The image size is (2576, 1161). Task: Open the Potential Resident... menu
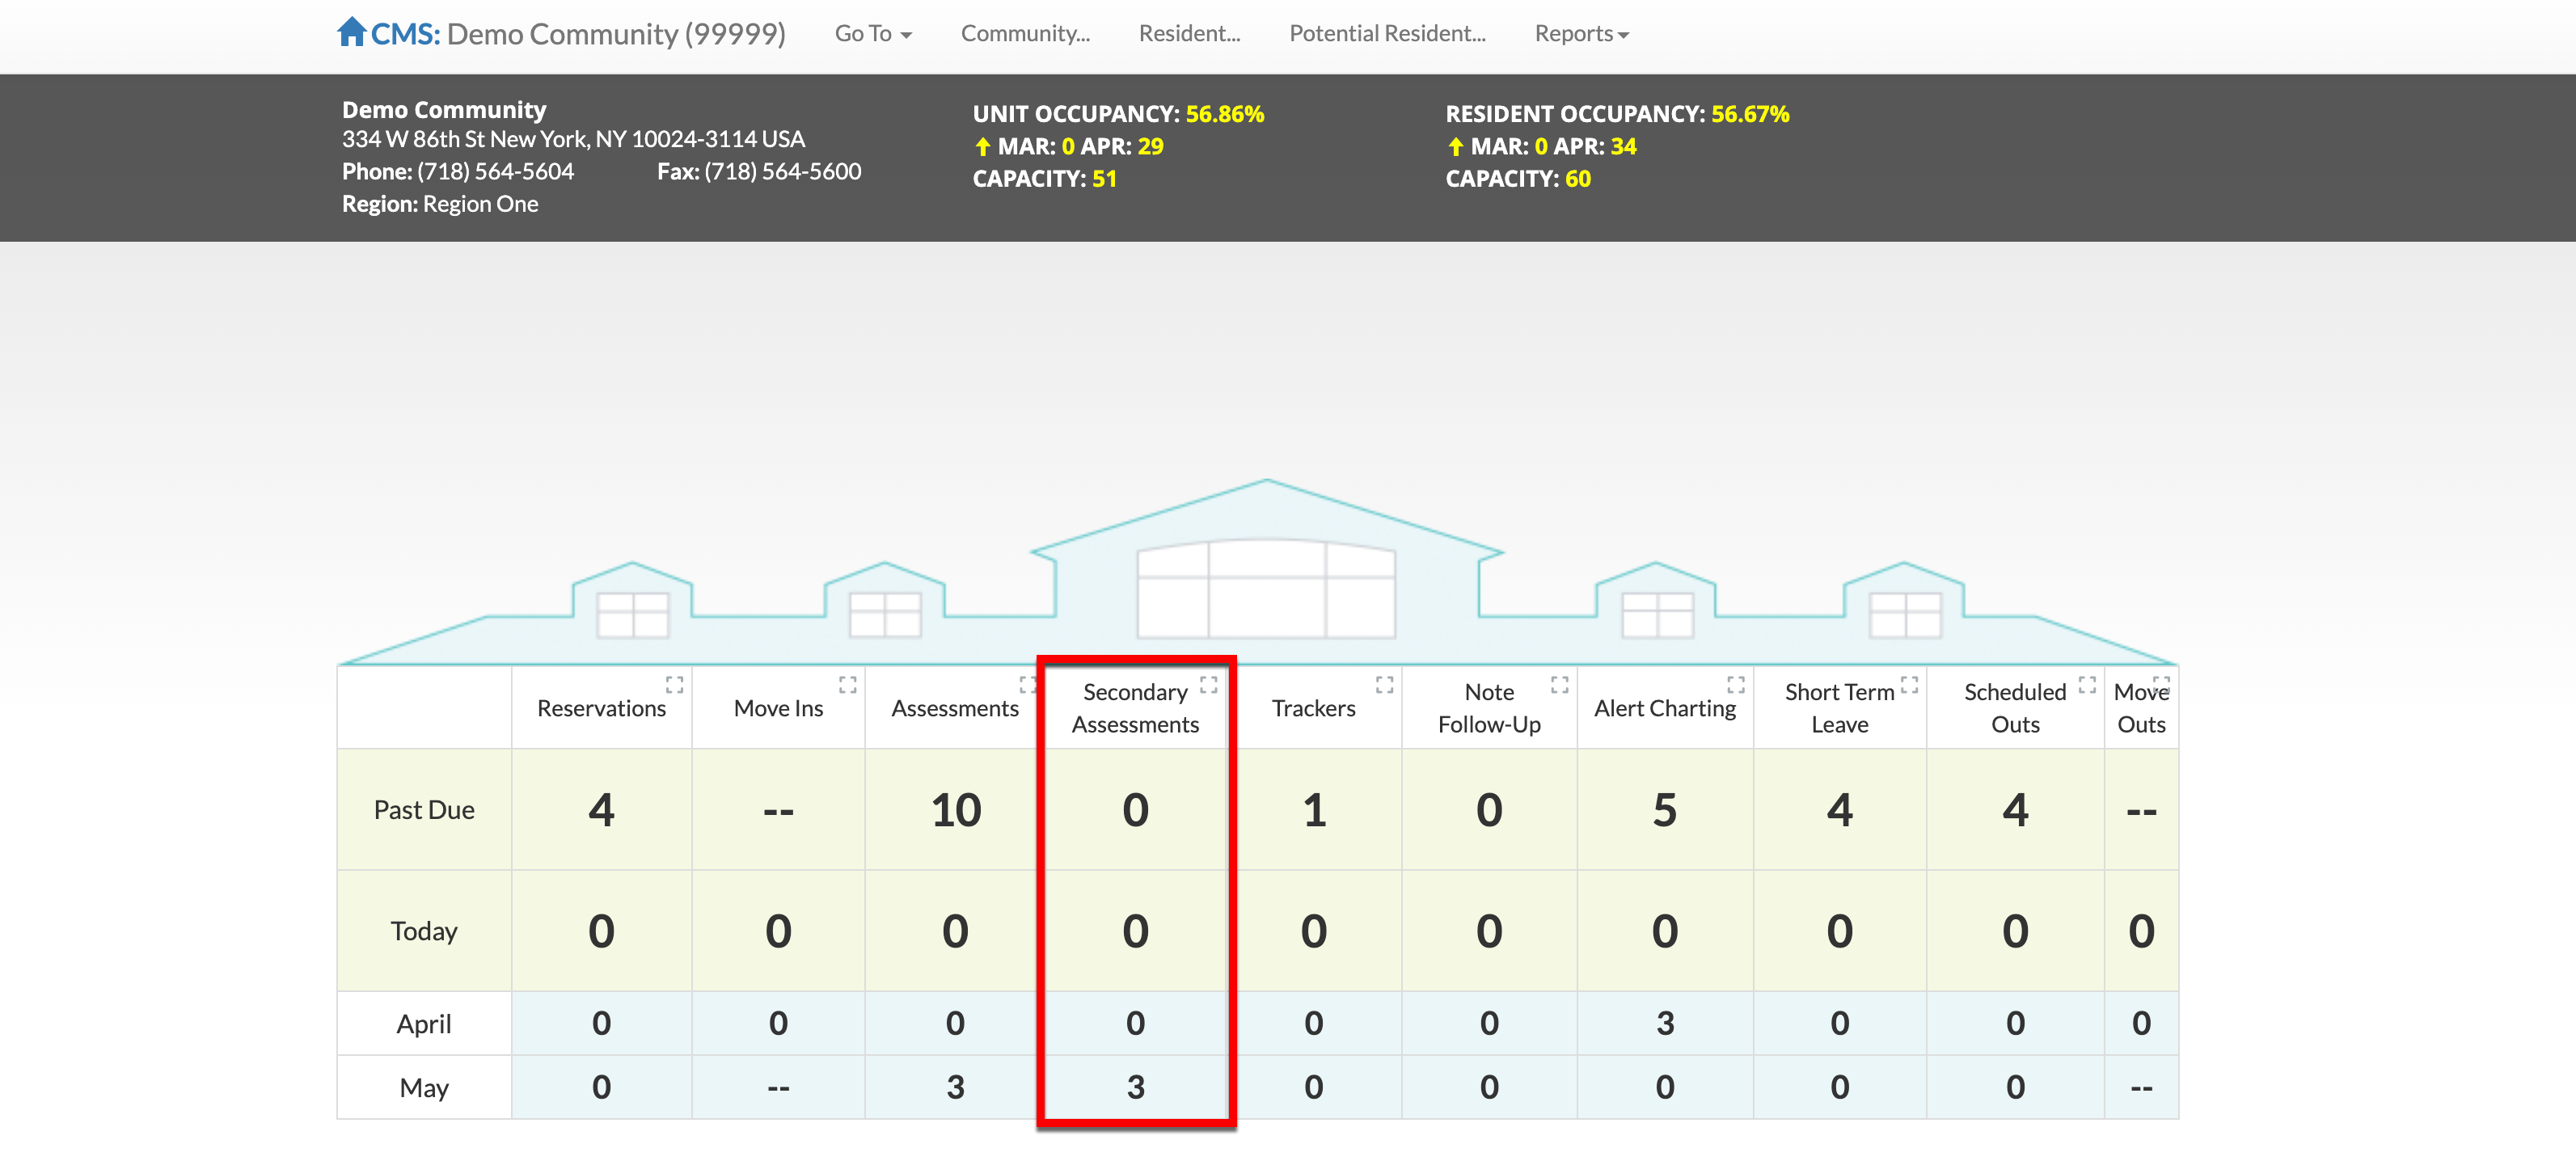1386,34
